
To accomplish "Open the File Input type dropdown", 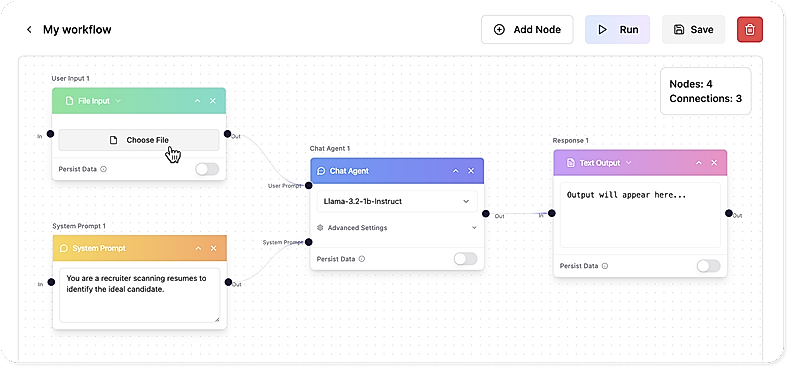I will coord(118,101).
